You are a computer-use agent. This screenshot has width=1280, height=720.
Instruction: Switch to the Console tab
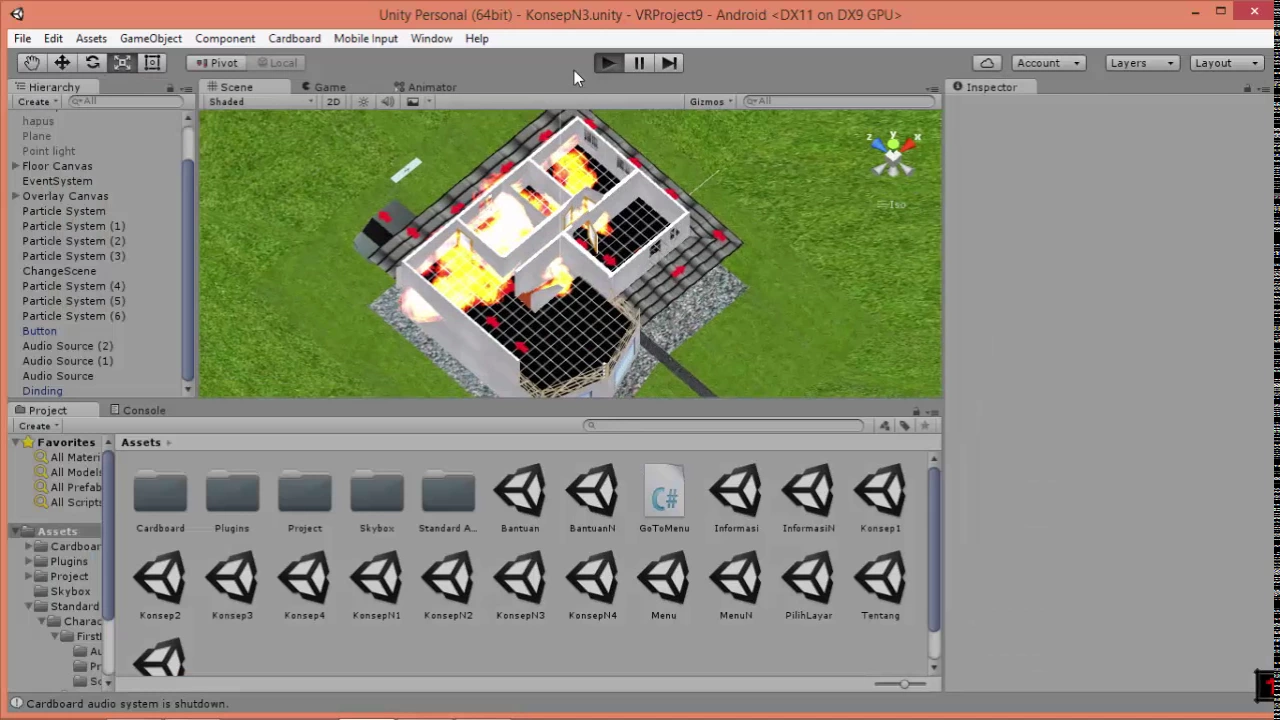coord(138,410)
